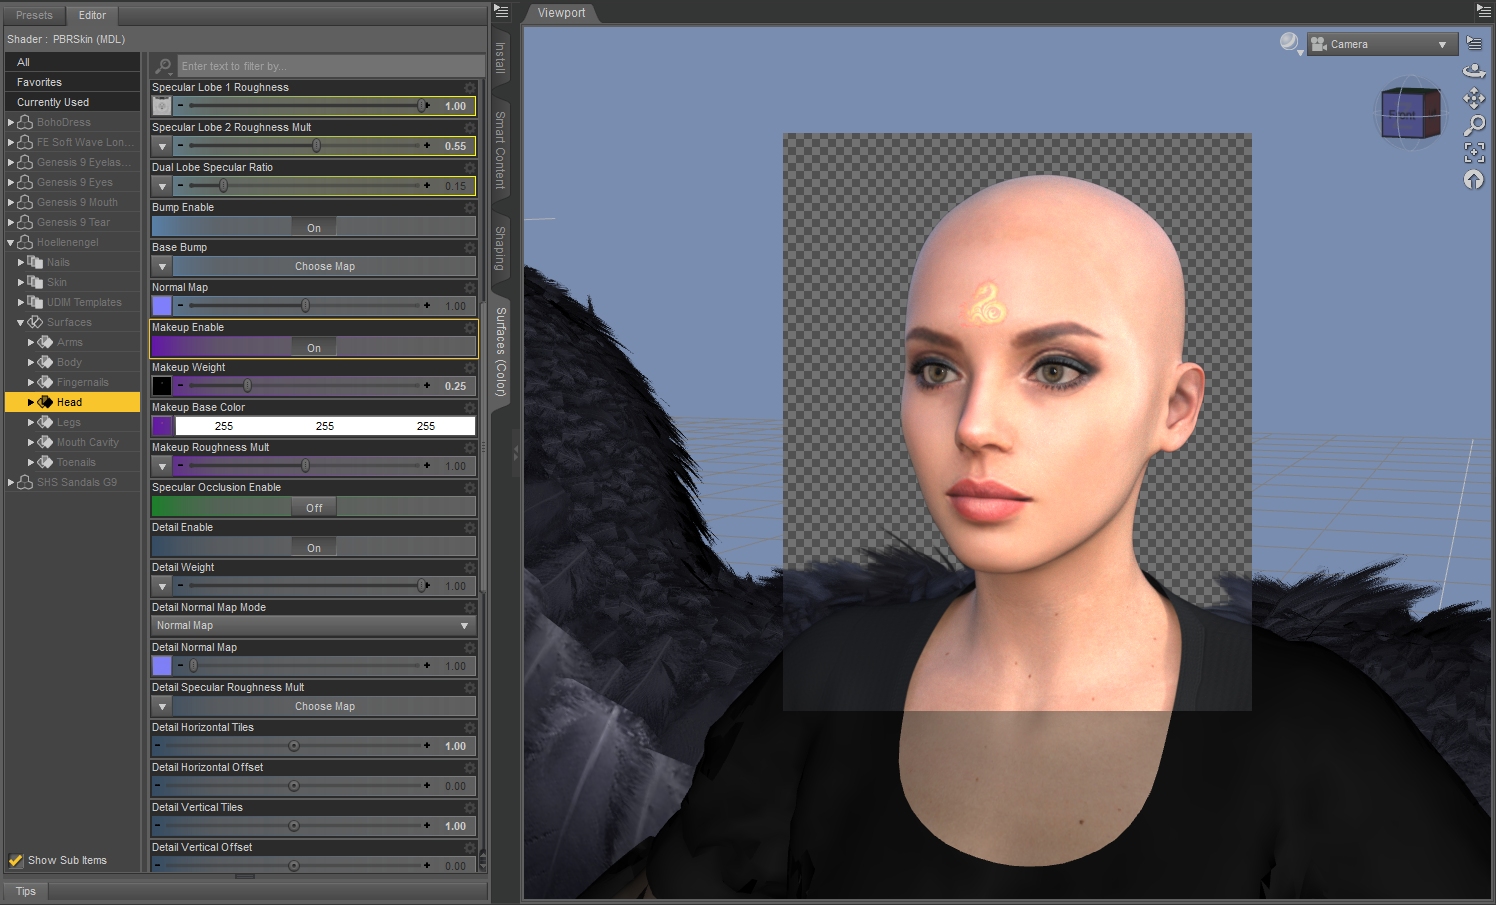Select the orbit camera tool

tap(1474, 71)
